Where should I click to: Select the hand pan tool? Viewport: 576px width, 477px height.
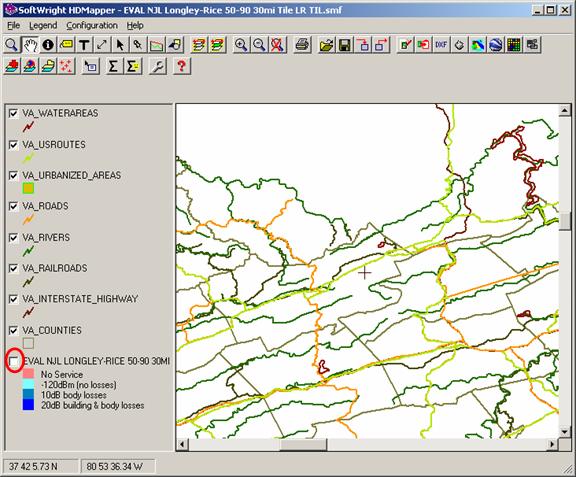(x=30, y=45)
